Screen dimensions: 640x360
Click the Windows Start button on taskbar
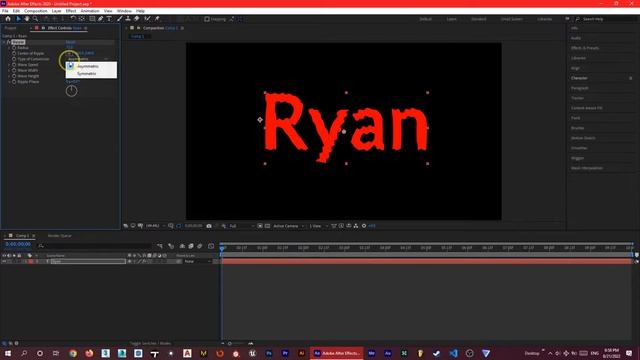coord(8,353)
